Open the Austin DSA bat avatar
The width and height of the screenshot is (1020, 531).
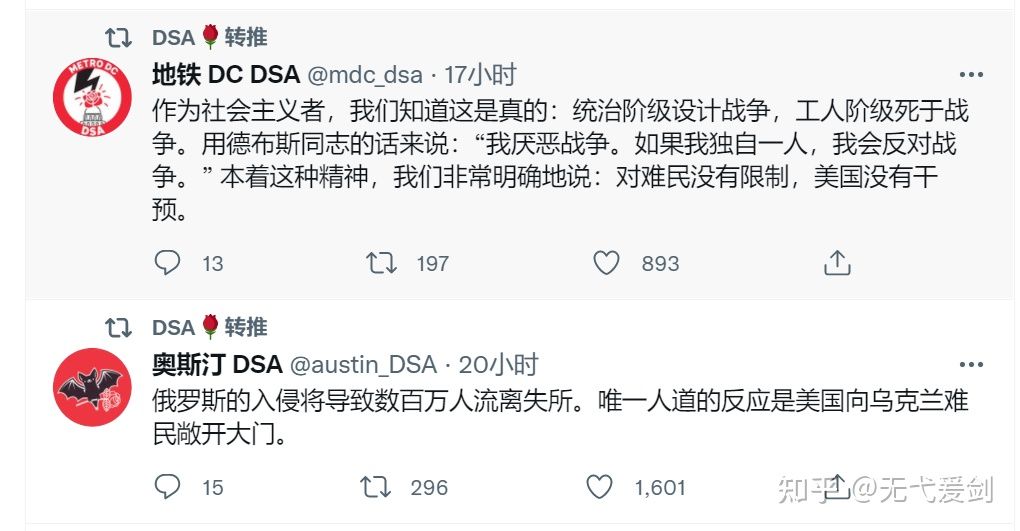92,388
